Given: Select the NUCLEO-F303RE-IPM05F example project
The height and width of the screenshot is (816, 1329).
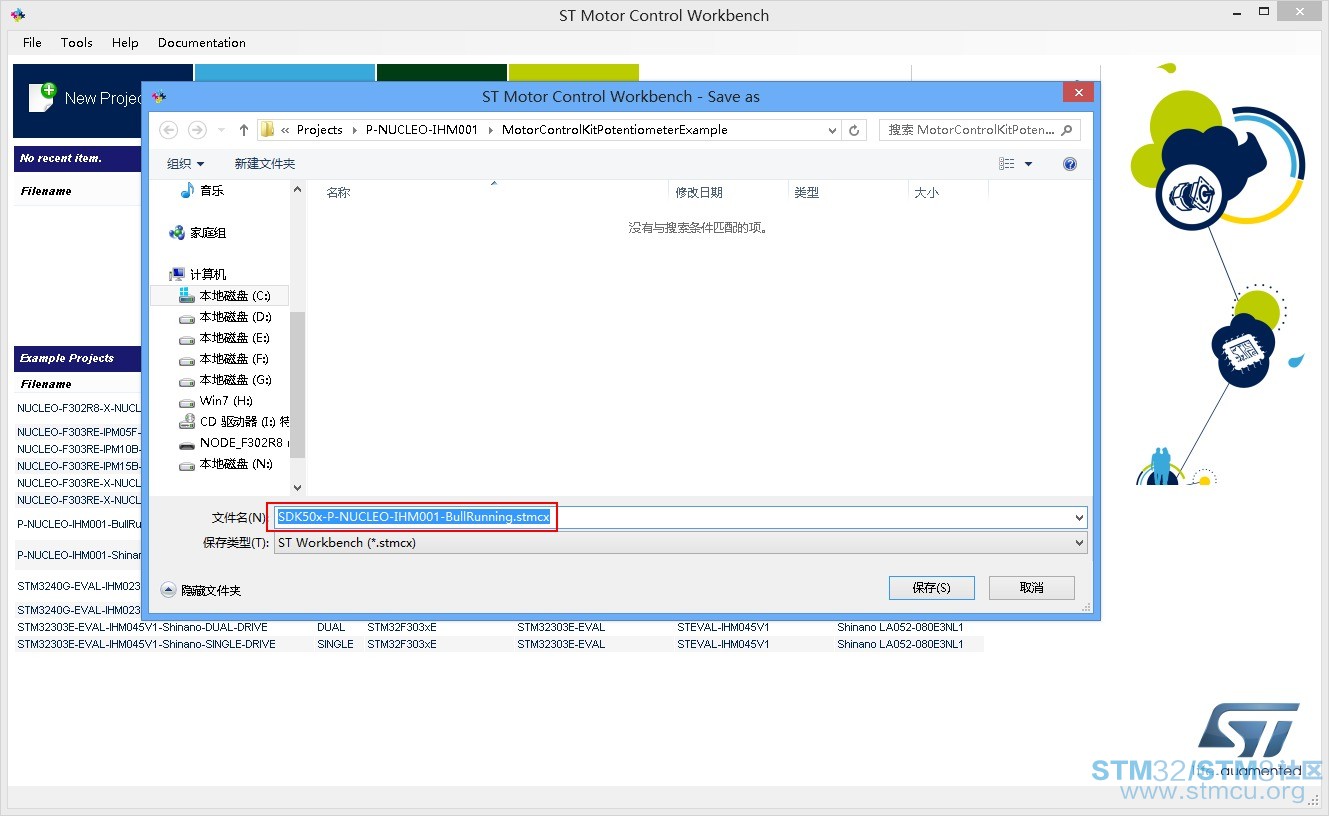Looking at the screenshot, I should coord(79,432).
